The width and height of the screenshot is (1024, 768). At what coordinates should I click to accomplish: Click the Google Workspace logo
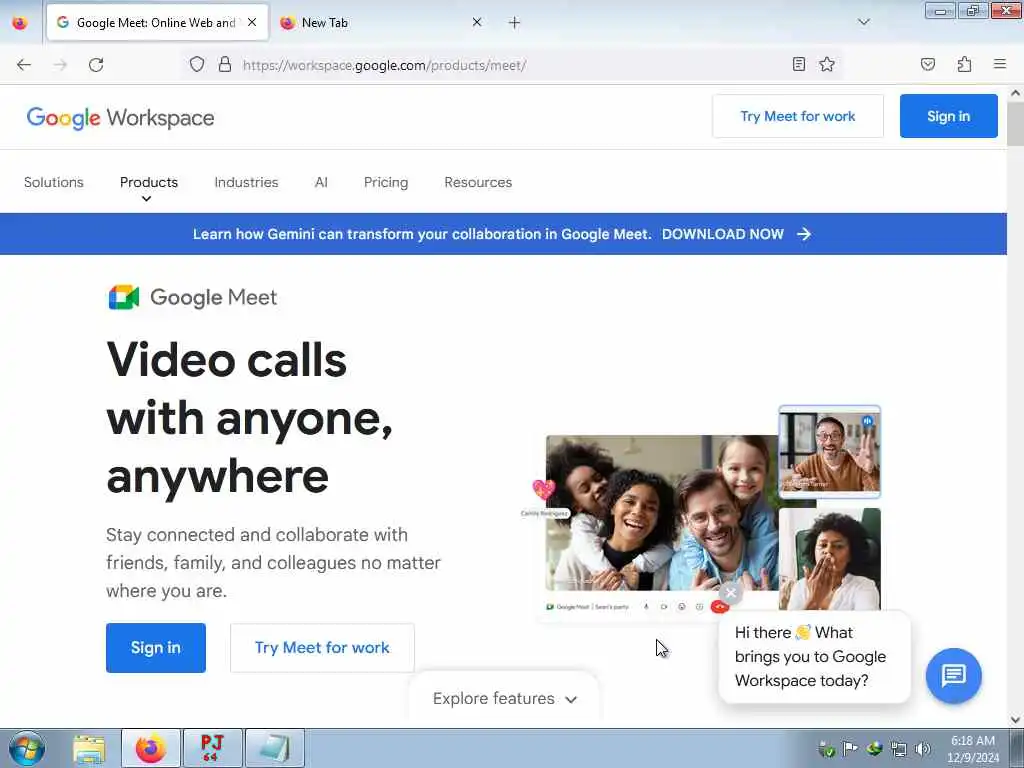tap(120, 118)
